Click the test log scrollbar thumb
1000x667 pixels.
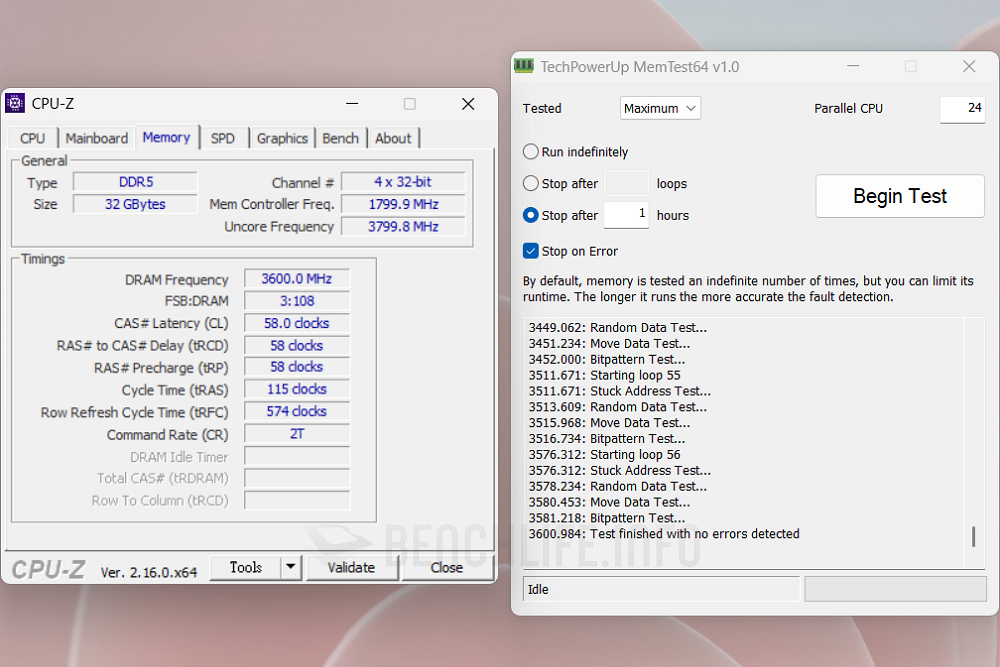[x=973, y=537]
